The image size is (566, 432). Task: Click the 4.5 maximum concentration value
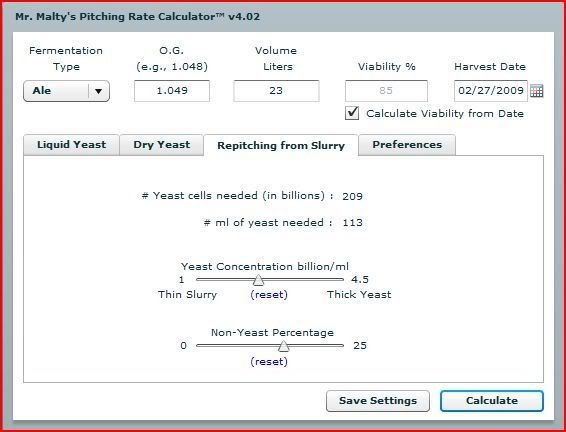pos(360,280)
